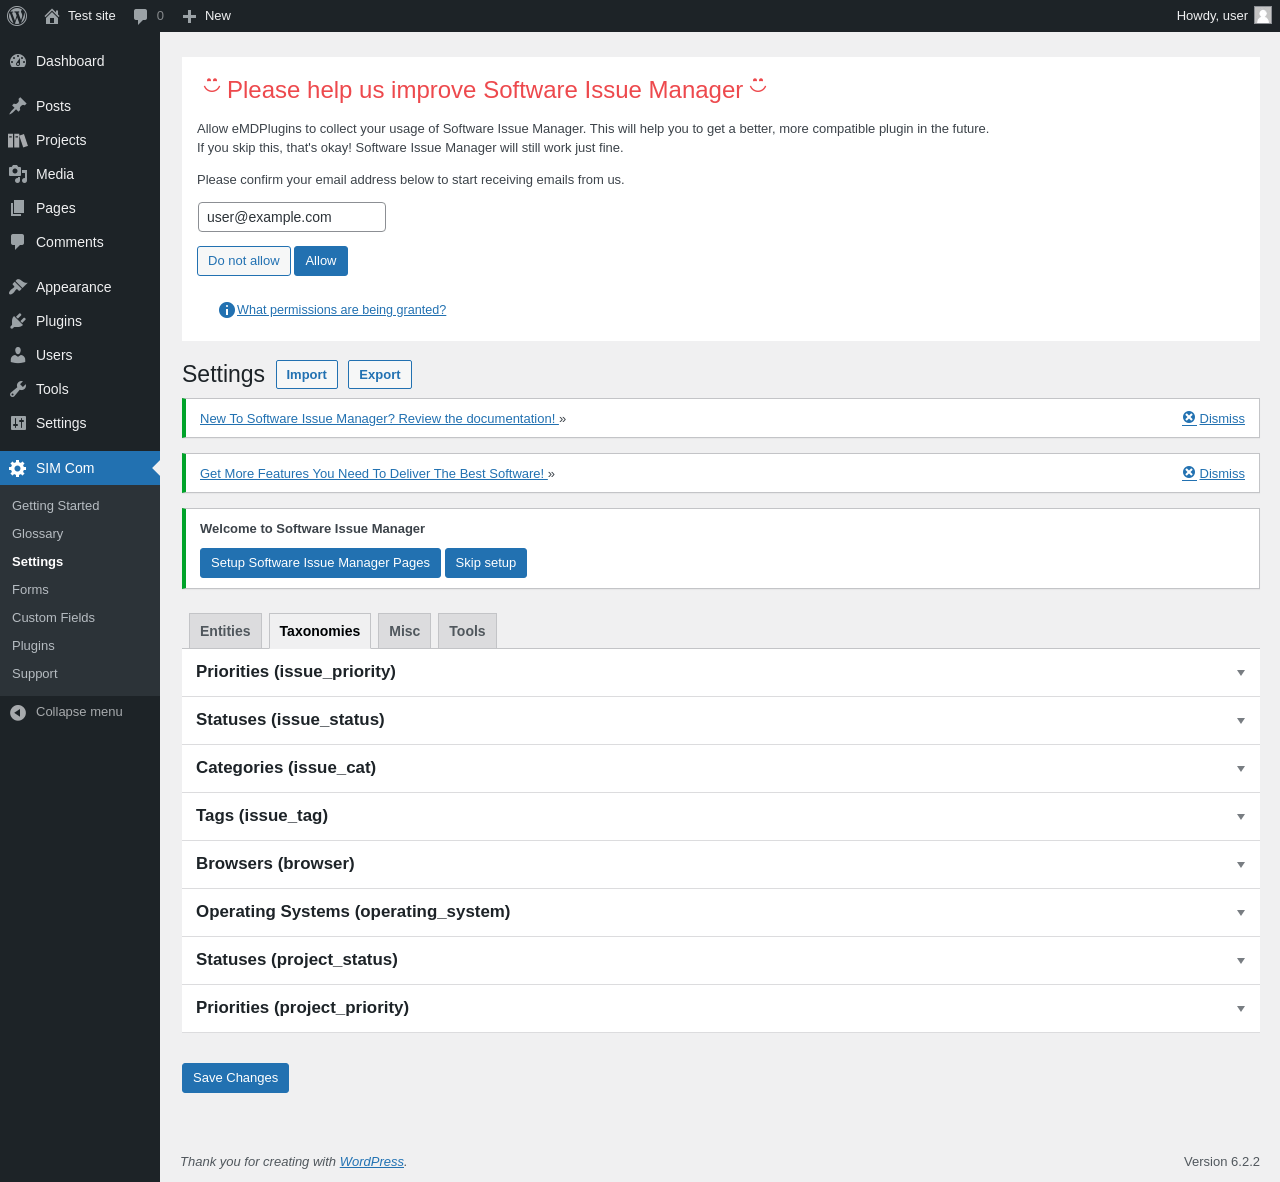Image resolution: width=1280 pixels, height=1182 pixels.
Task: Expand Priorities (project_priority) section arrow
Action: click(1241, 1009)
